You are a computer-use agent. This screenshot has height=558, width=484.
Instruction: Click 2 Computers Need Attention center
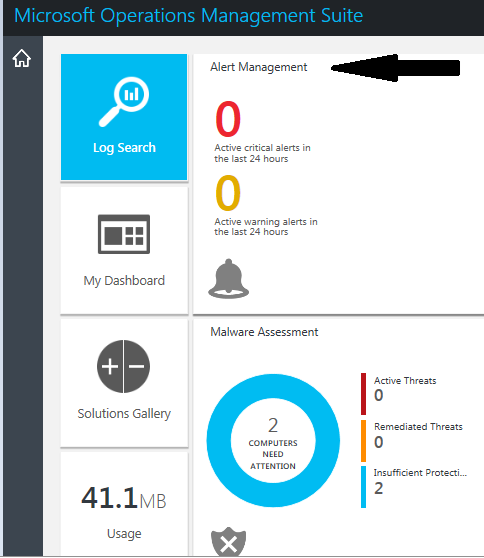(273, 441)
